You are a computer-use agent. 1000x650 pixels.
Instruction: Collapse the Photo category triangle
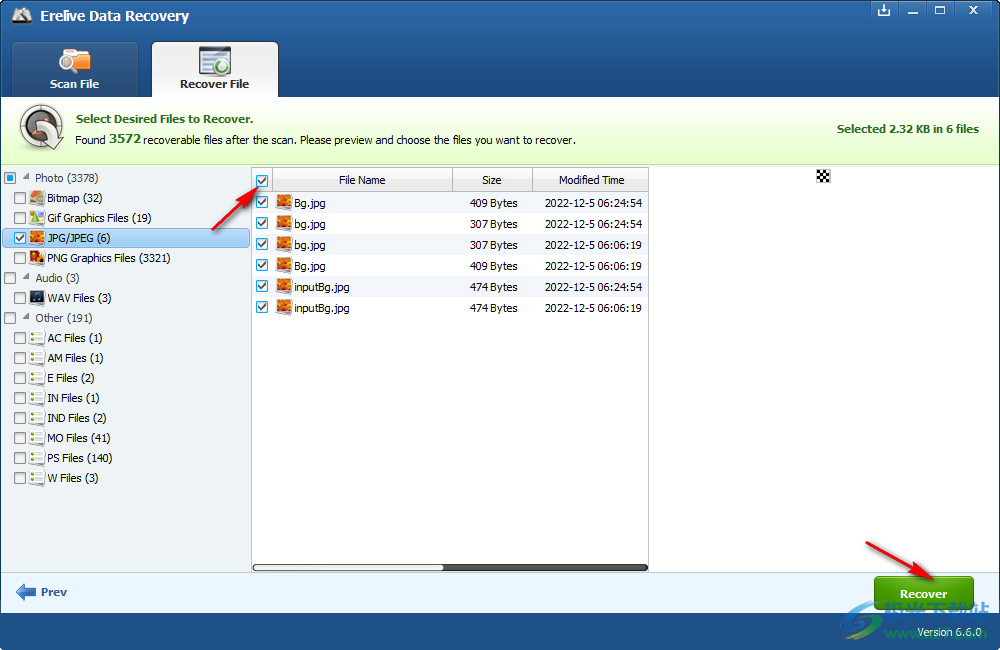26,177
